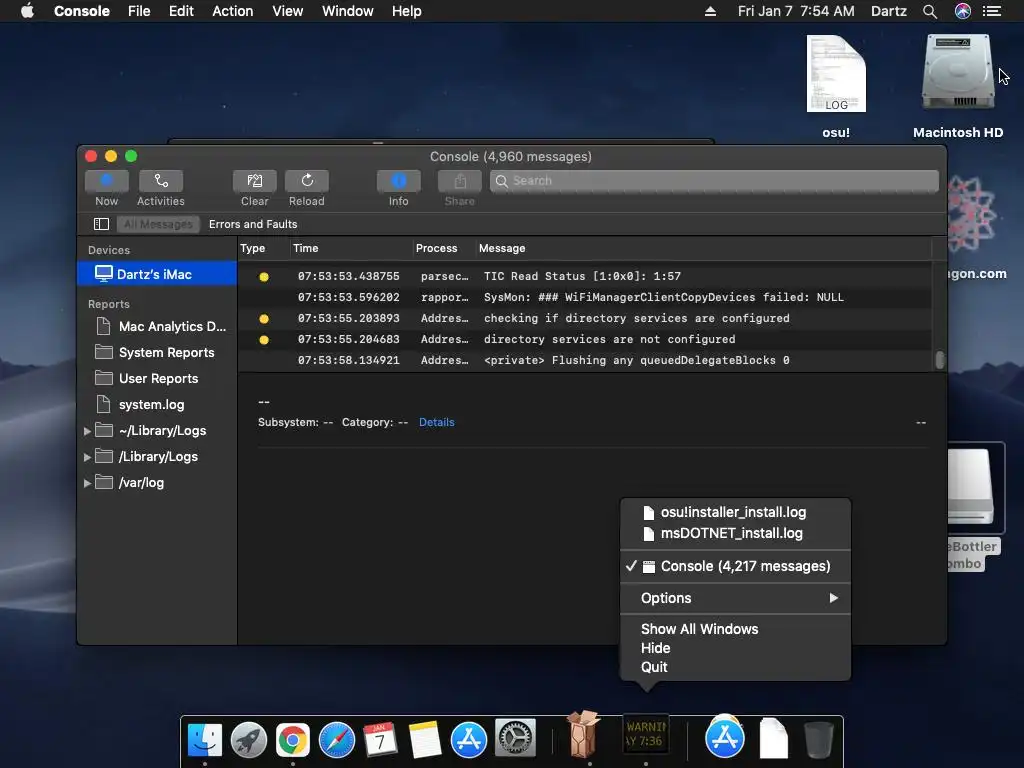This screenshot has width=1024, height=768.
Task: Open the Edit menu
Action: [x=181, y=11]
